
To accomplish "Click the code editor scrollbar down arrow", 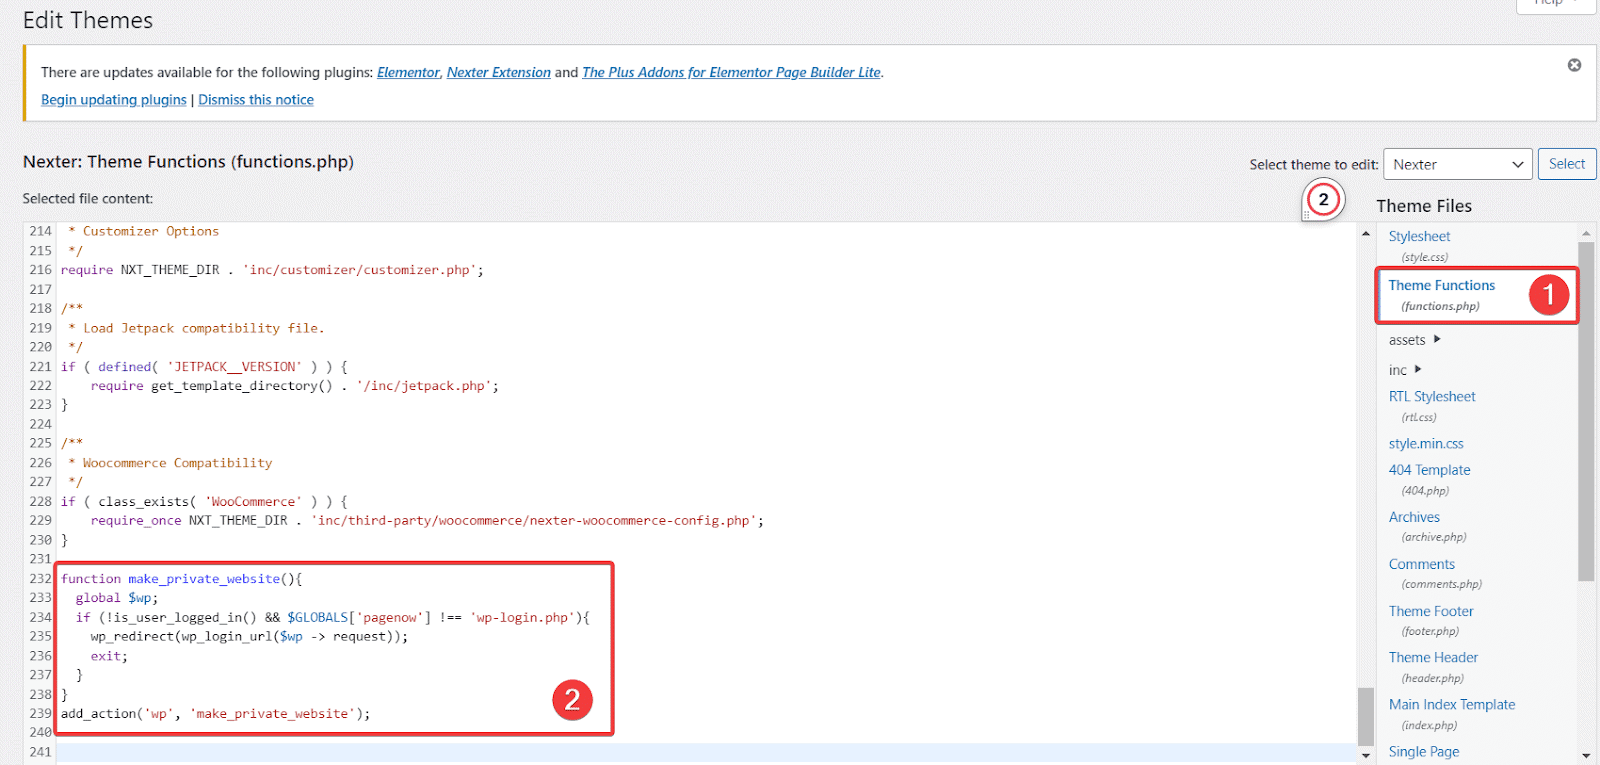I will click(1366, 755).
